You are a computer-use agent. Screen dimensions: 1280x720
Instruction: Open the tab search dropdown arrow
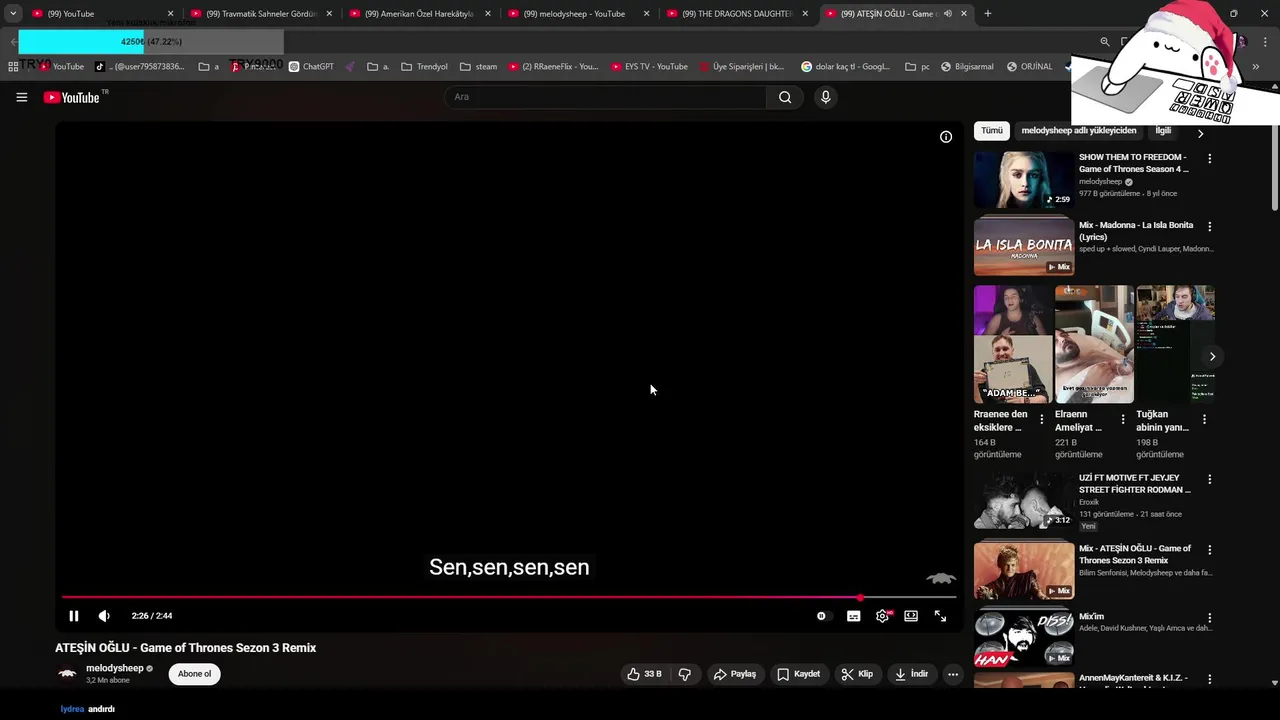tap(13, 14)
